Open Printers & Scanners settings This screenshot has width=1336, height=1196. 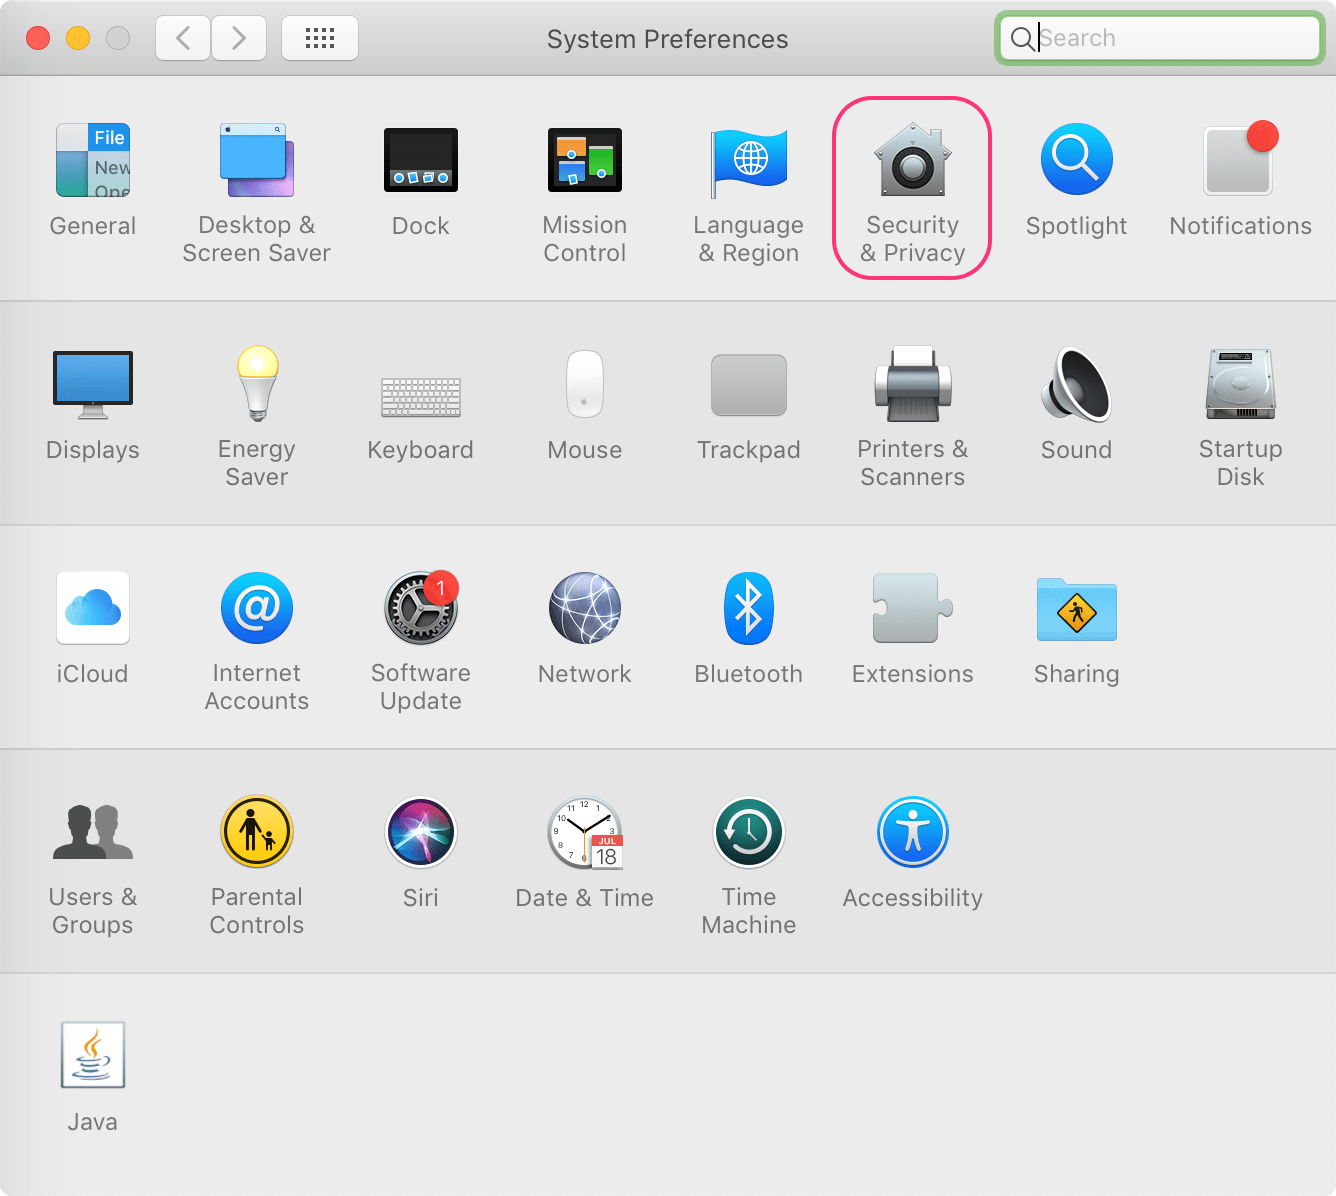point(912,384)
